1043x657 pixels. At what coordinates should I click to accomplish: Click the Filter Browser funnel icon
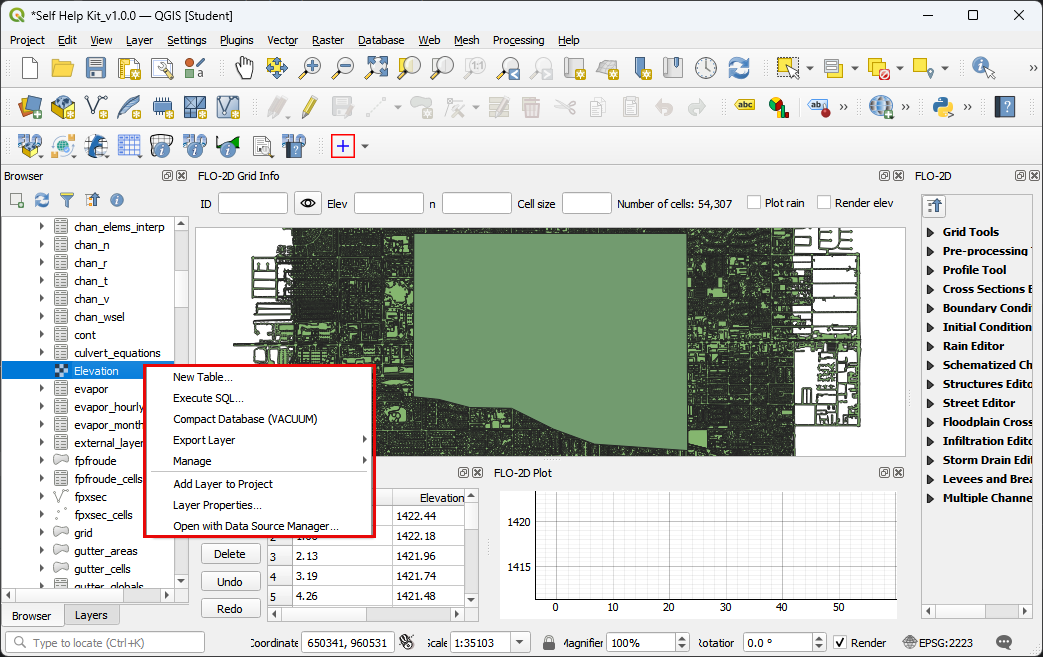click(x=67, y=201)
